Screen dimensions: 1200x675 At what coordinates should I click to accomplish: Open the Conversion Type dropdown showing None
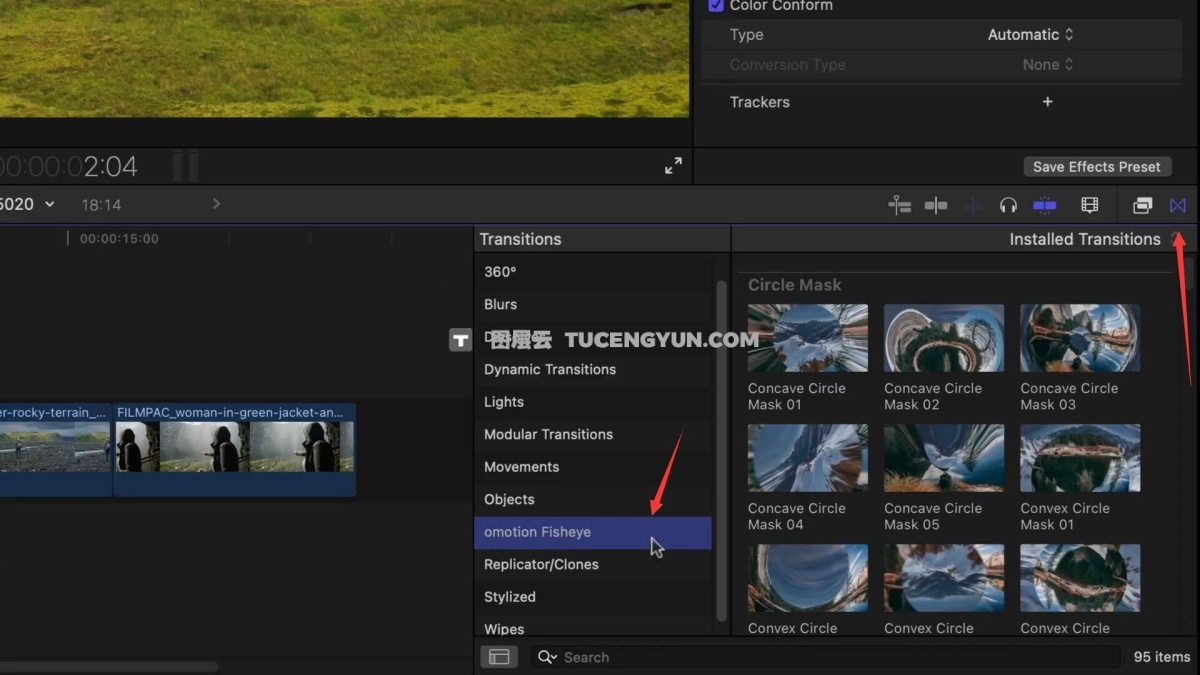pos(1048,65)
